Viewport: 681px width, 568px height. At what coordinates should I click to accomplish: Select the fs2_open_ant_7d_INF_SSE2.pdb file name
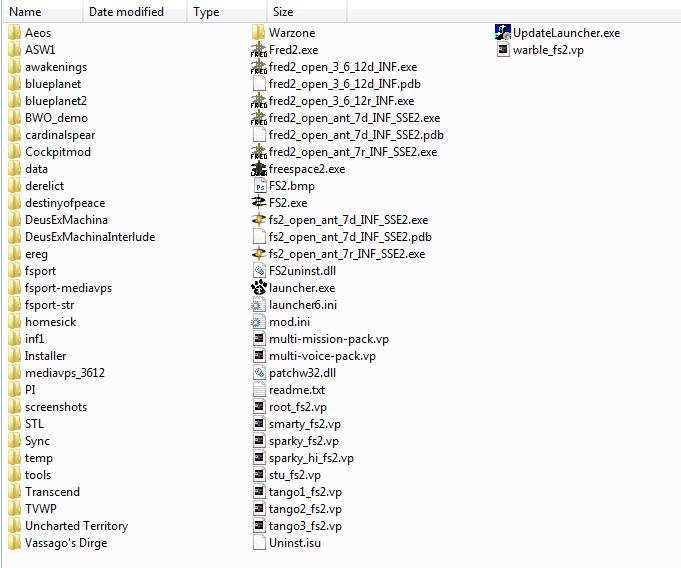(x=350, y=237)
